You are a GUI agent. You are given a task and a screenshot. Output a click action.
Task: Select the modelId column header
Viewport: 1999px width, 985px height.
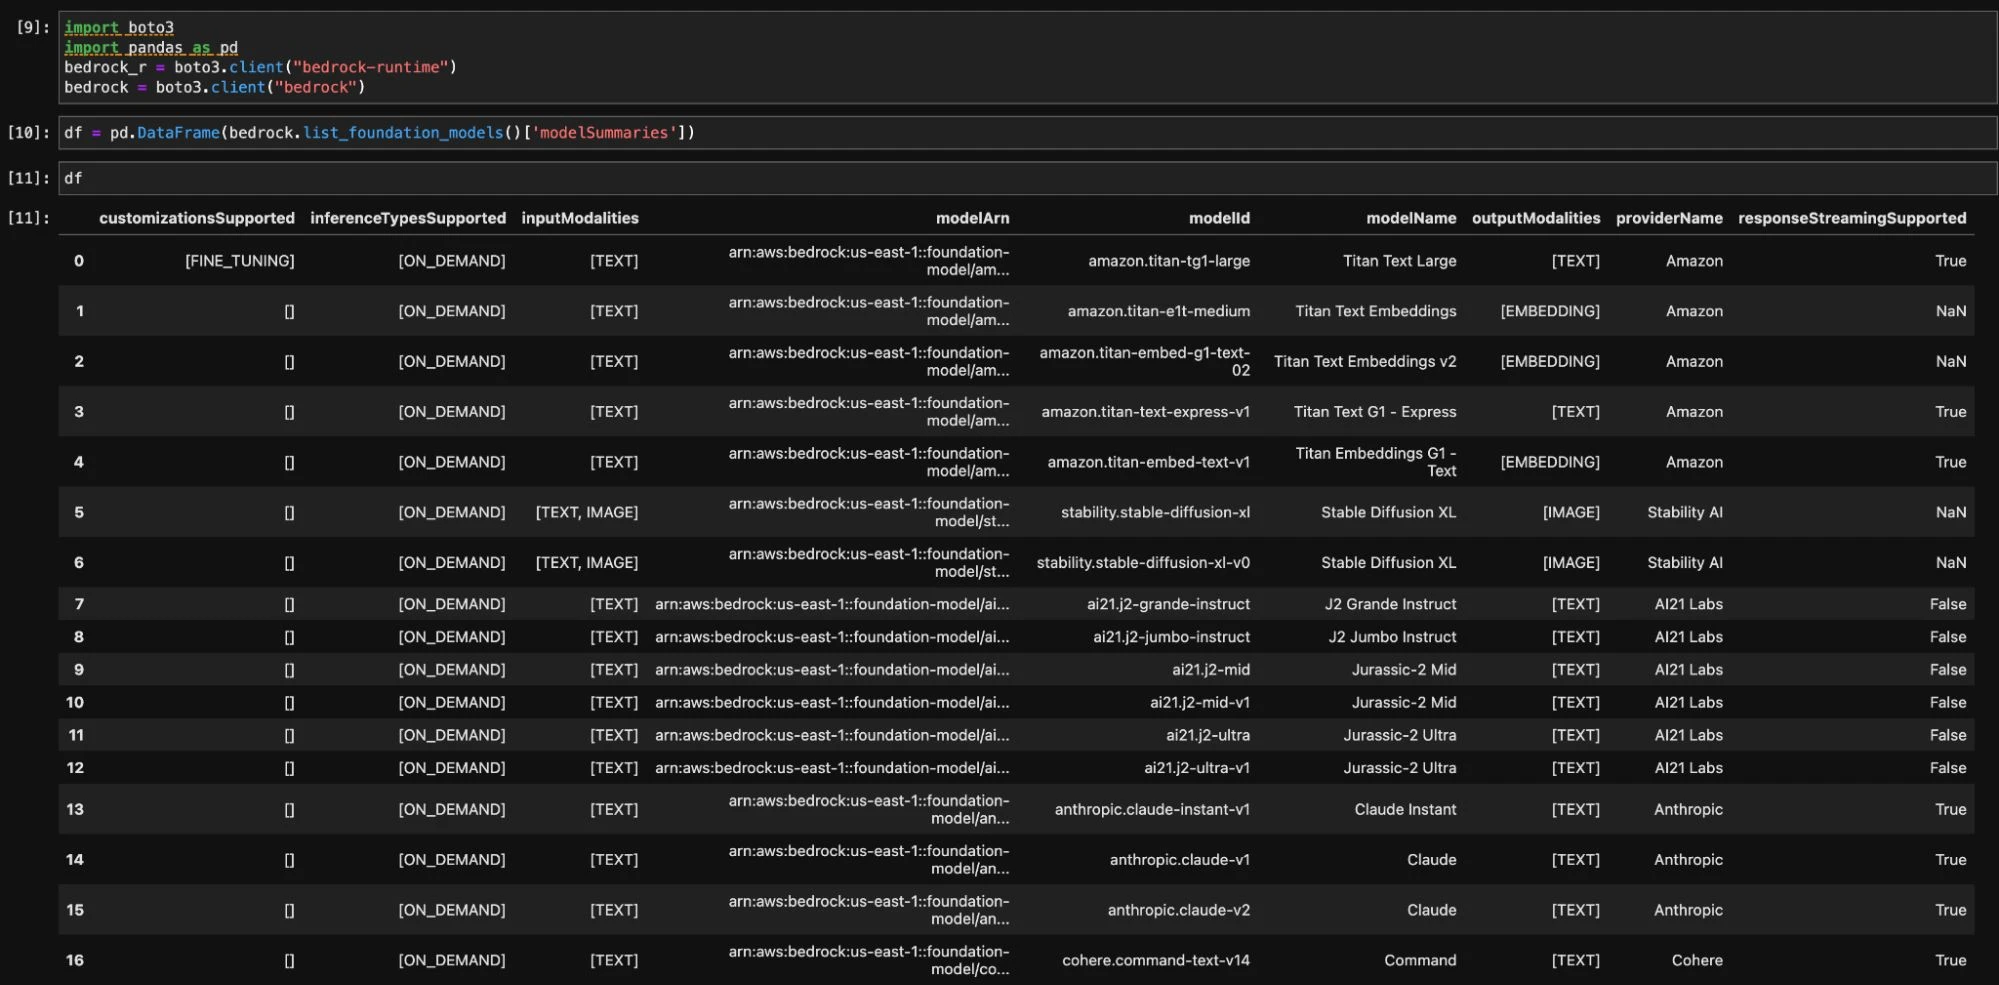1219,218
